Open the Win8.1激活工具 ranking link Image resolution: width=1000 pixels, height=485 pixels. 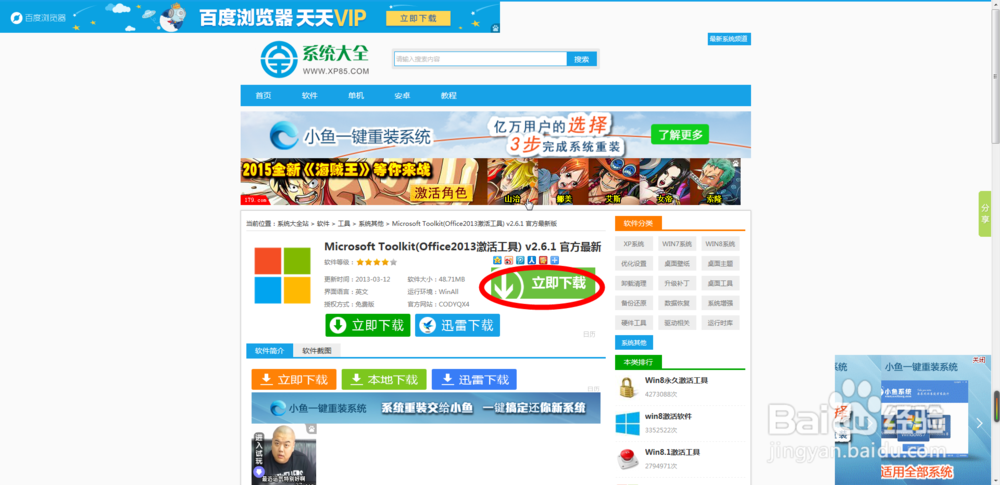[672, 452]
